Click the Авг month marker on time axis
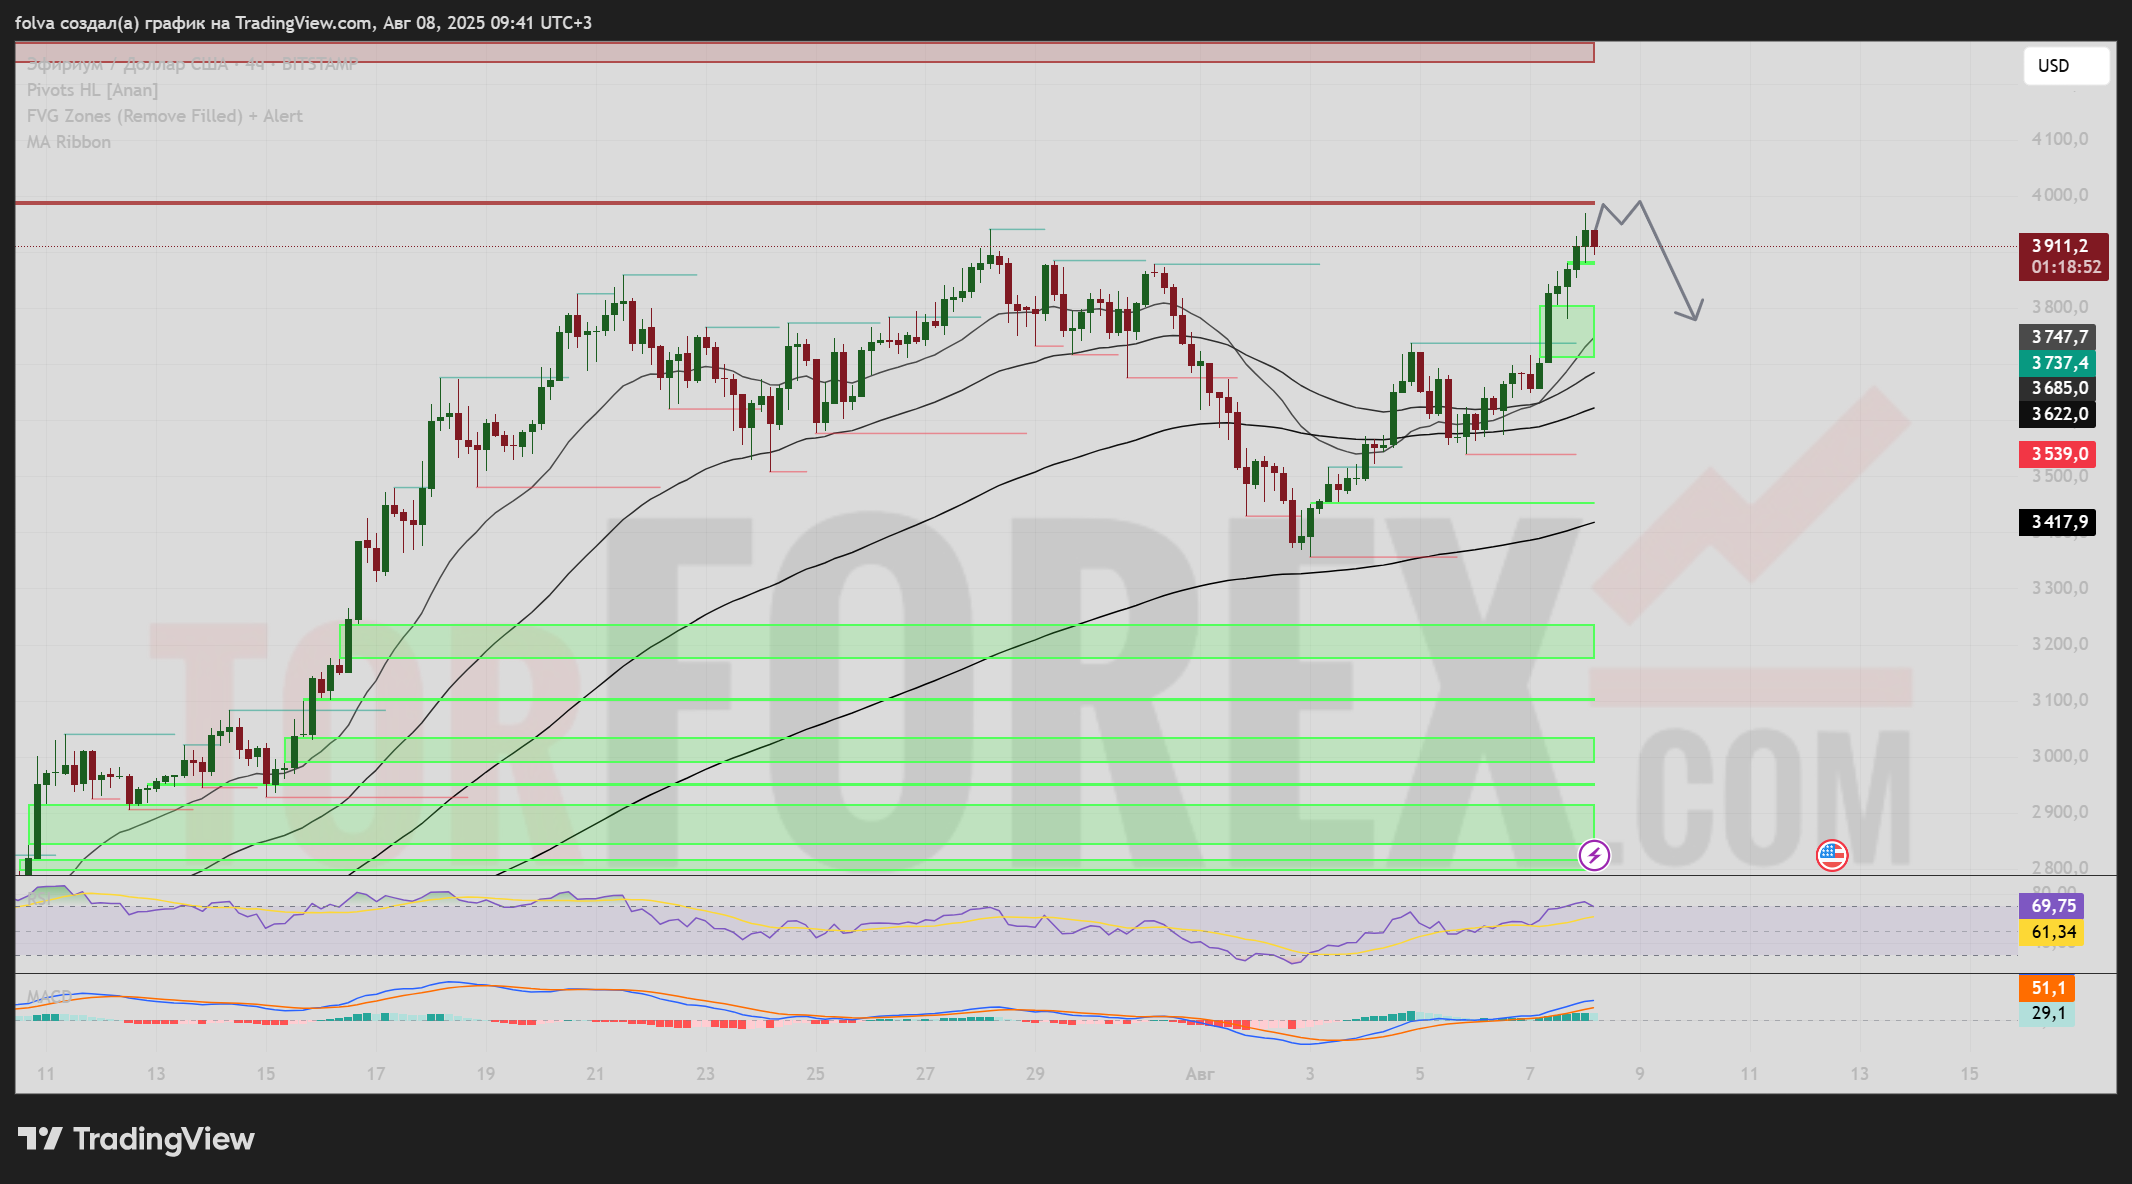 [x=1199, y=1074]
